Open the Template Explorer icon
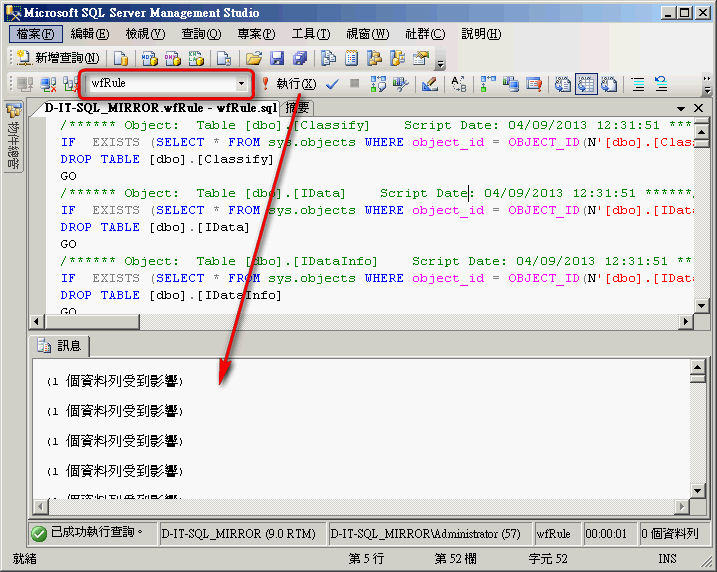 [397, 58]
